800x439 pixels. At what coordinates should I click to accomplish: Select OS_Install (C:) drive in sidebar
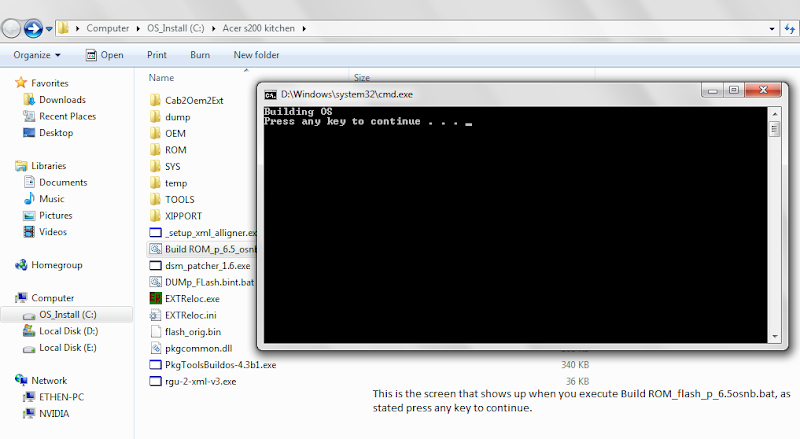tap(68, 314)
